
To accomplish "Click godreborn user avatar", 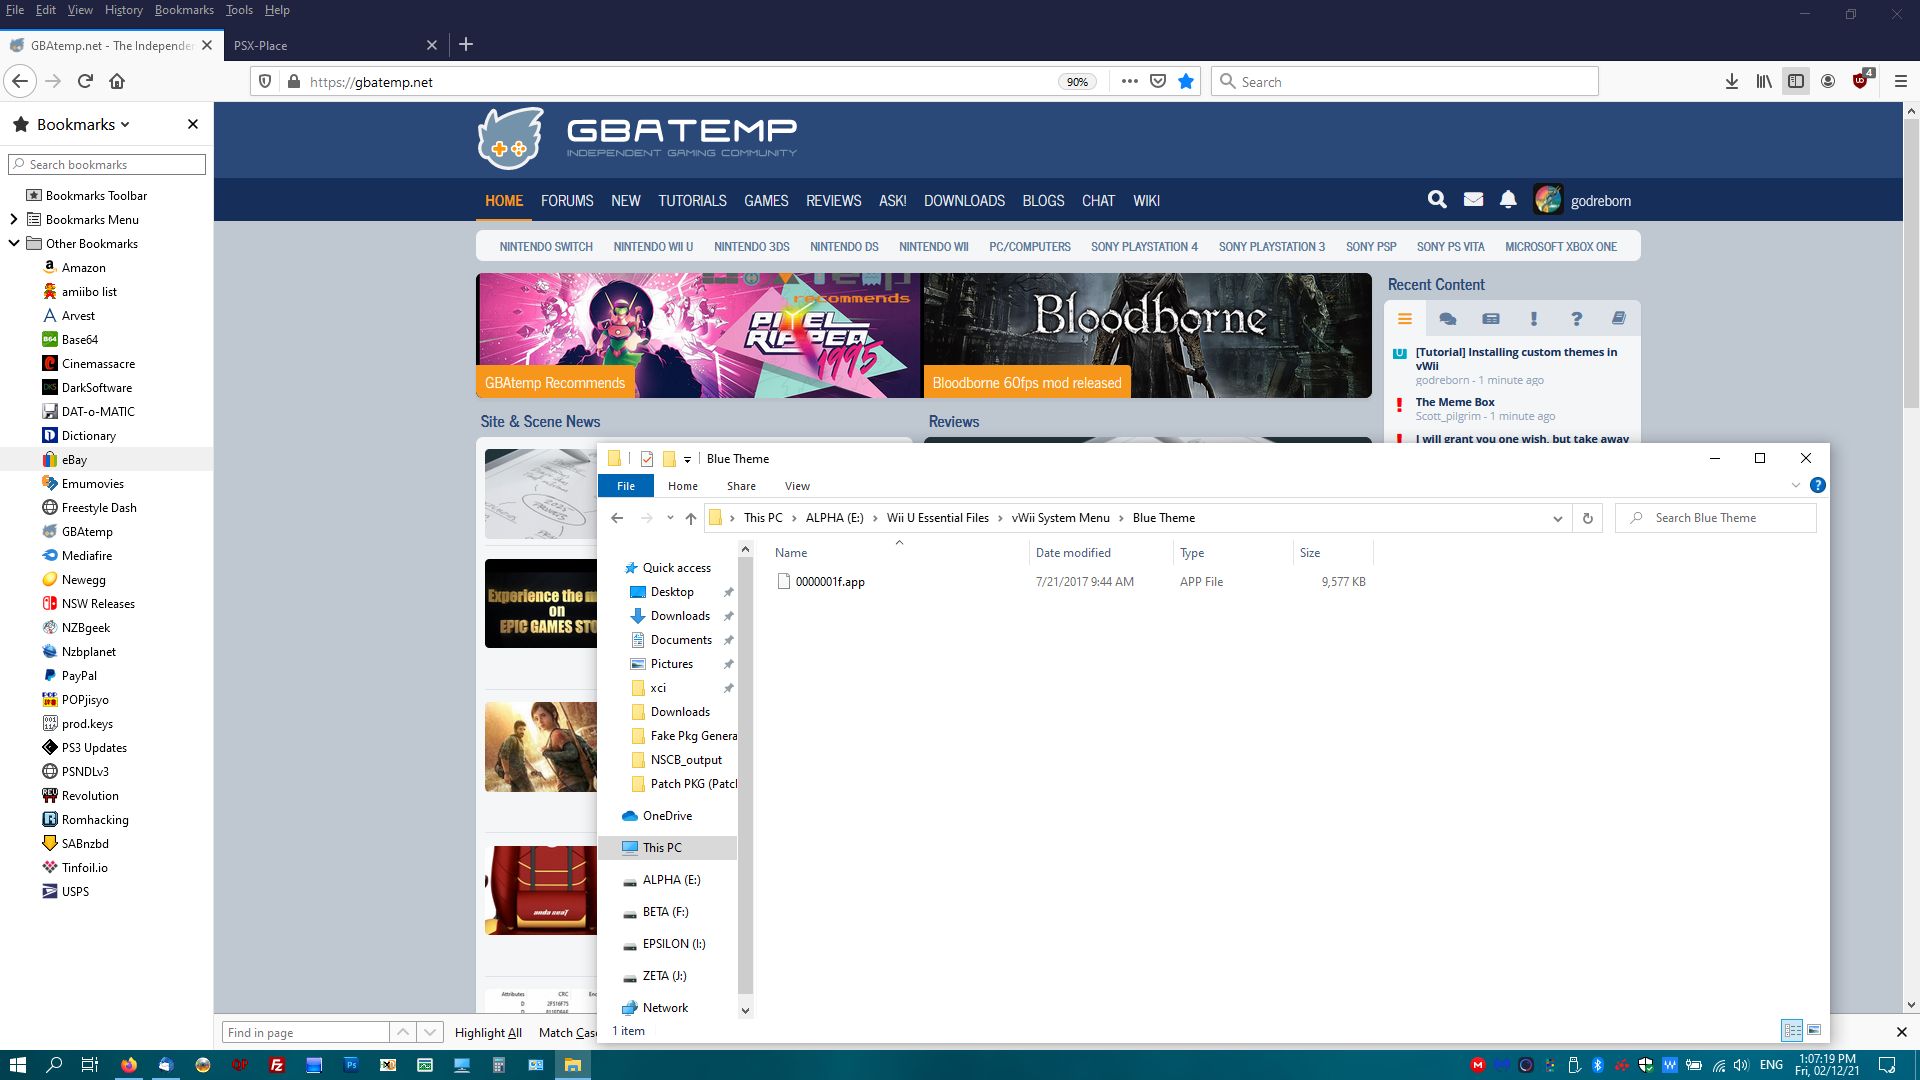I will tap(1548, 200).
